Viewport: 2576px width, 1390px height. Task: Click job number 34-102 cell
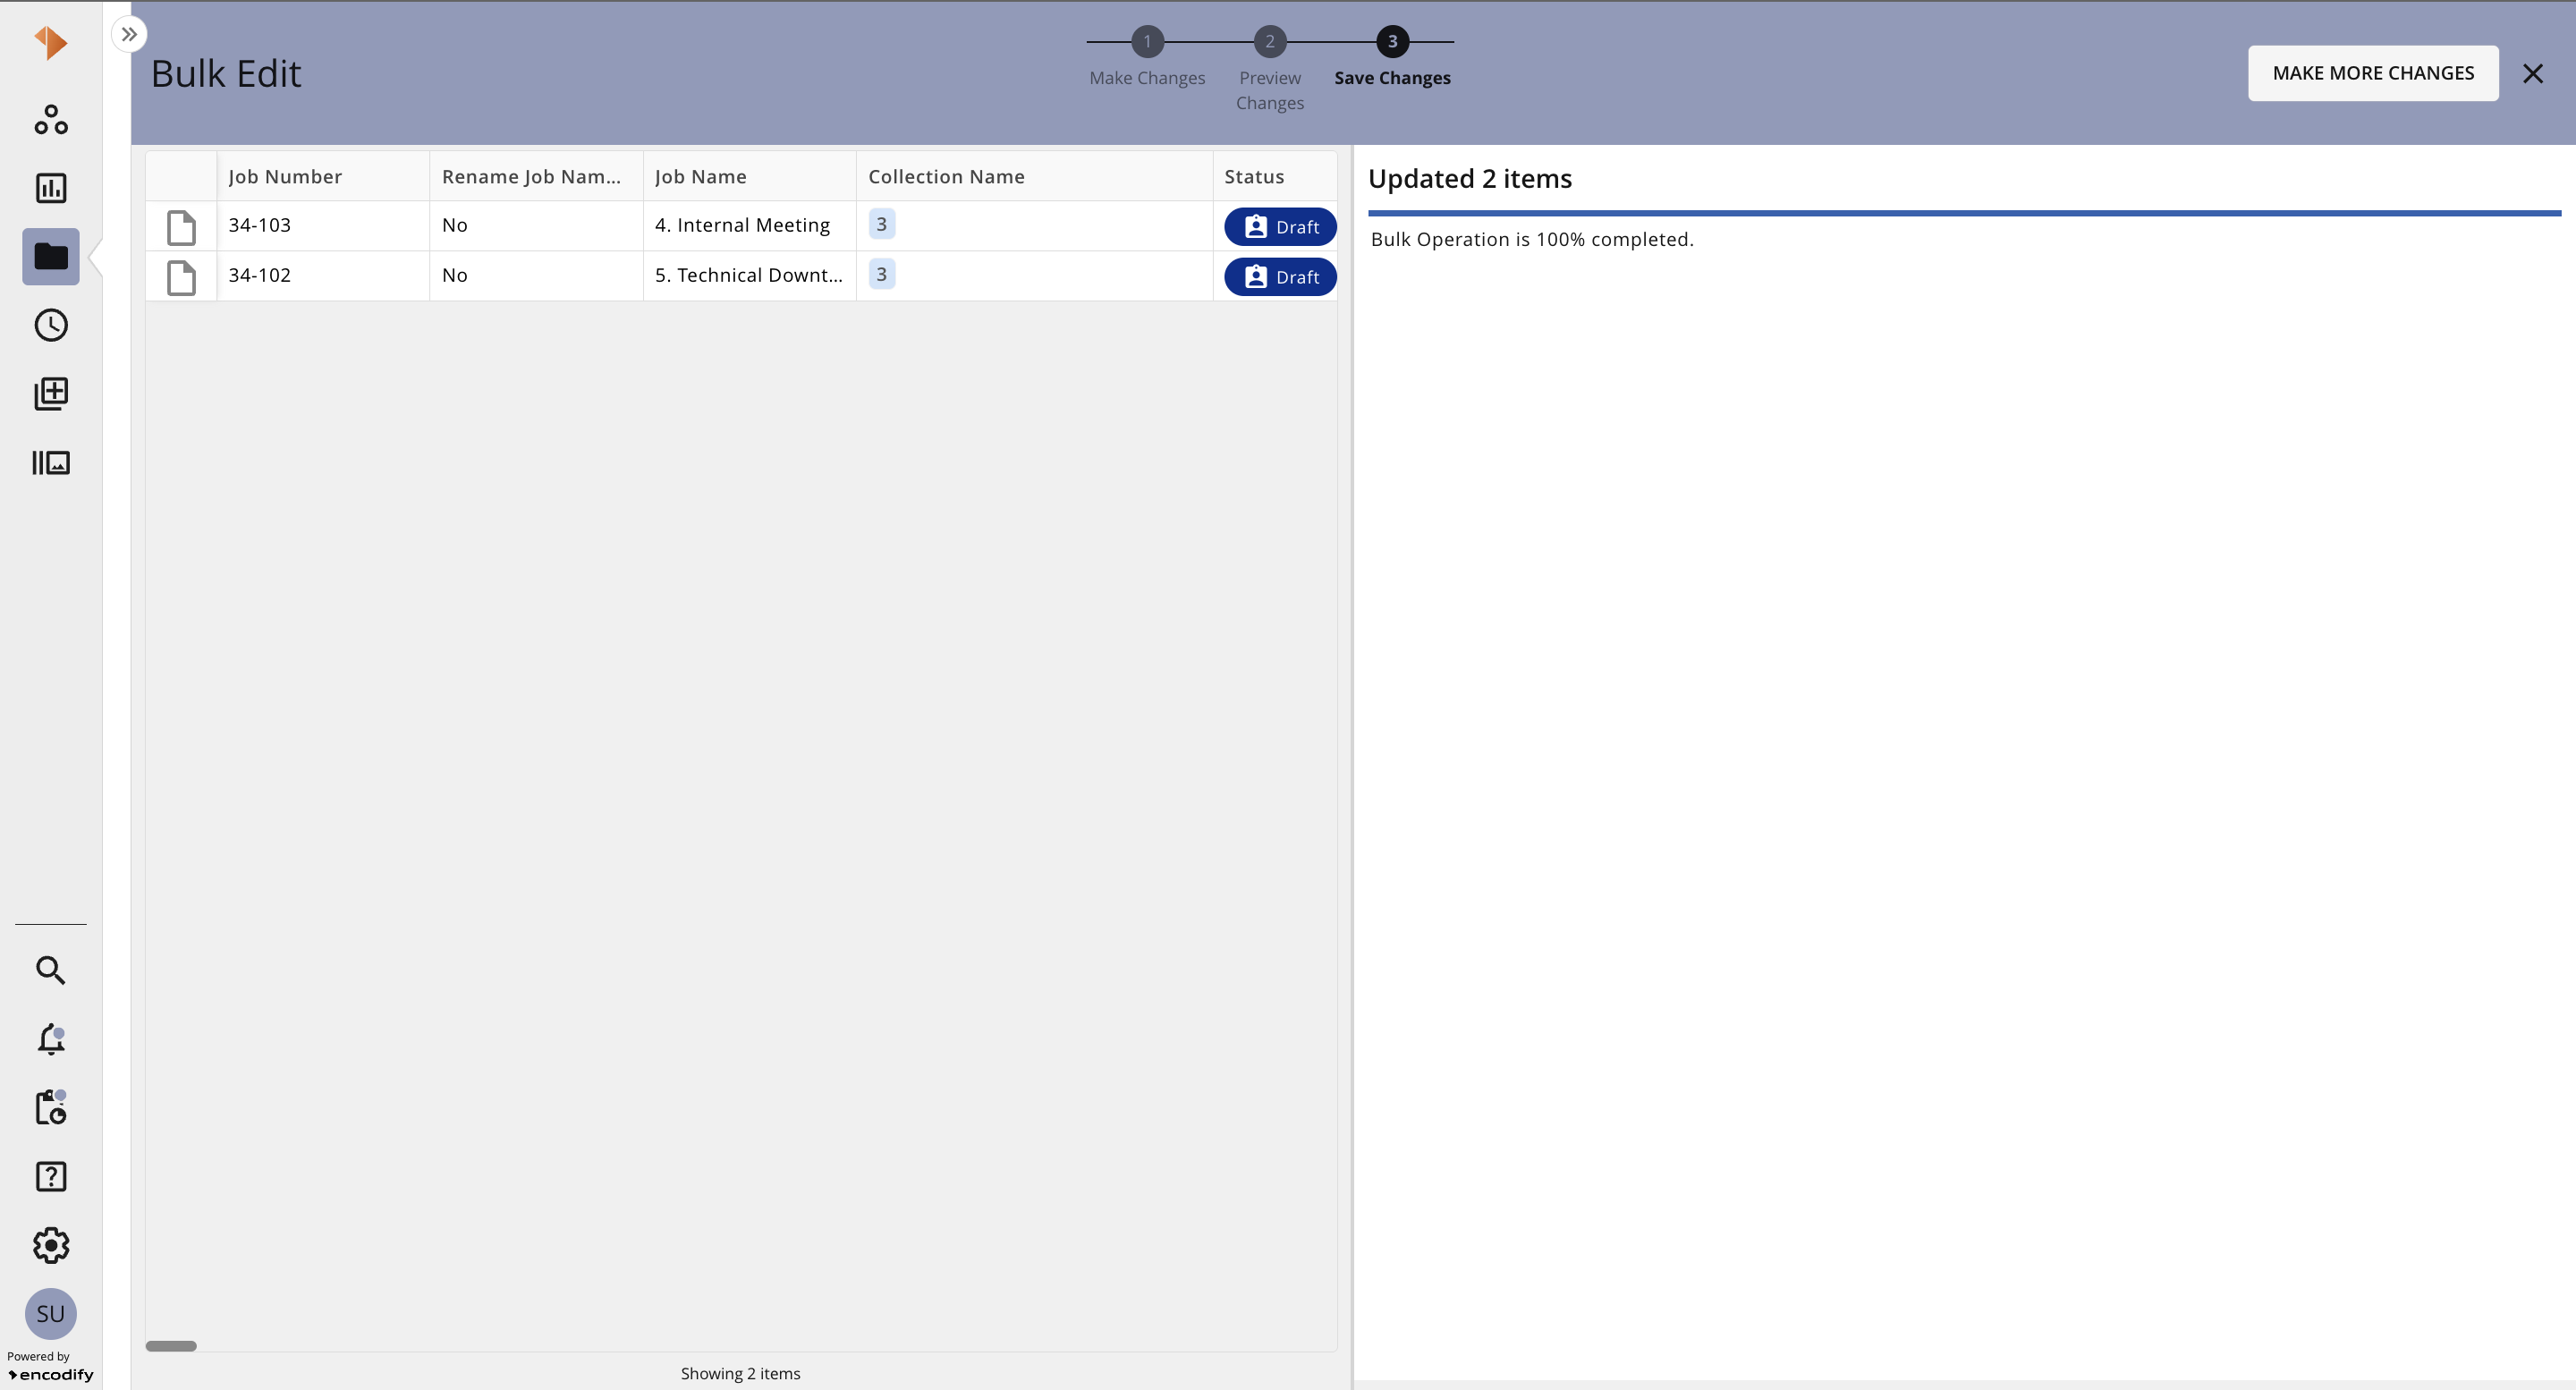(x=323, y=276)
